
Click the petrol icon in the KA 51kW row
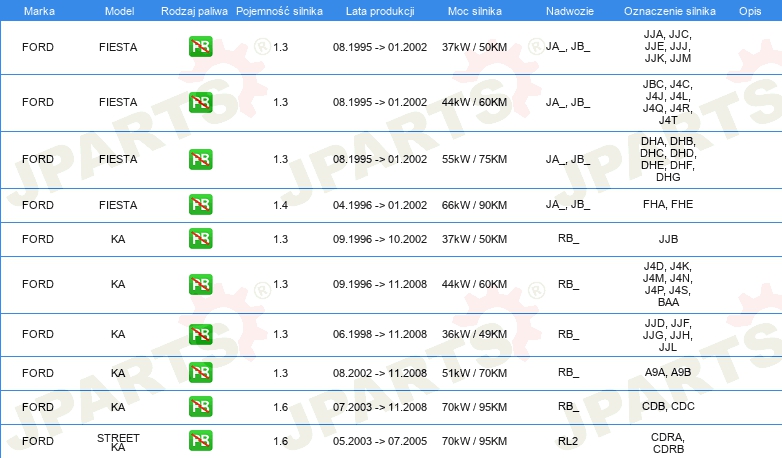[200, 373]
